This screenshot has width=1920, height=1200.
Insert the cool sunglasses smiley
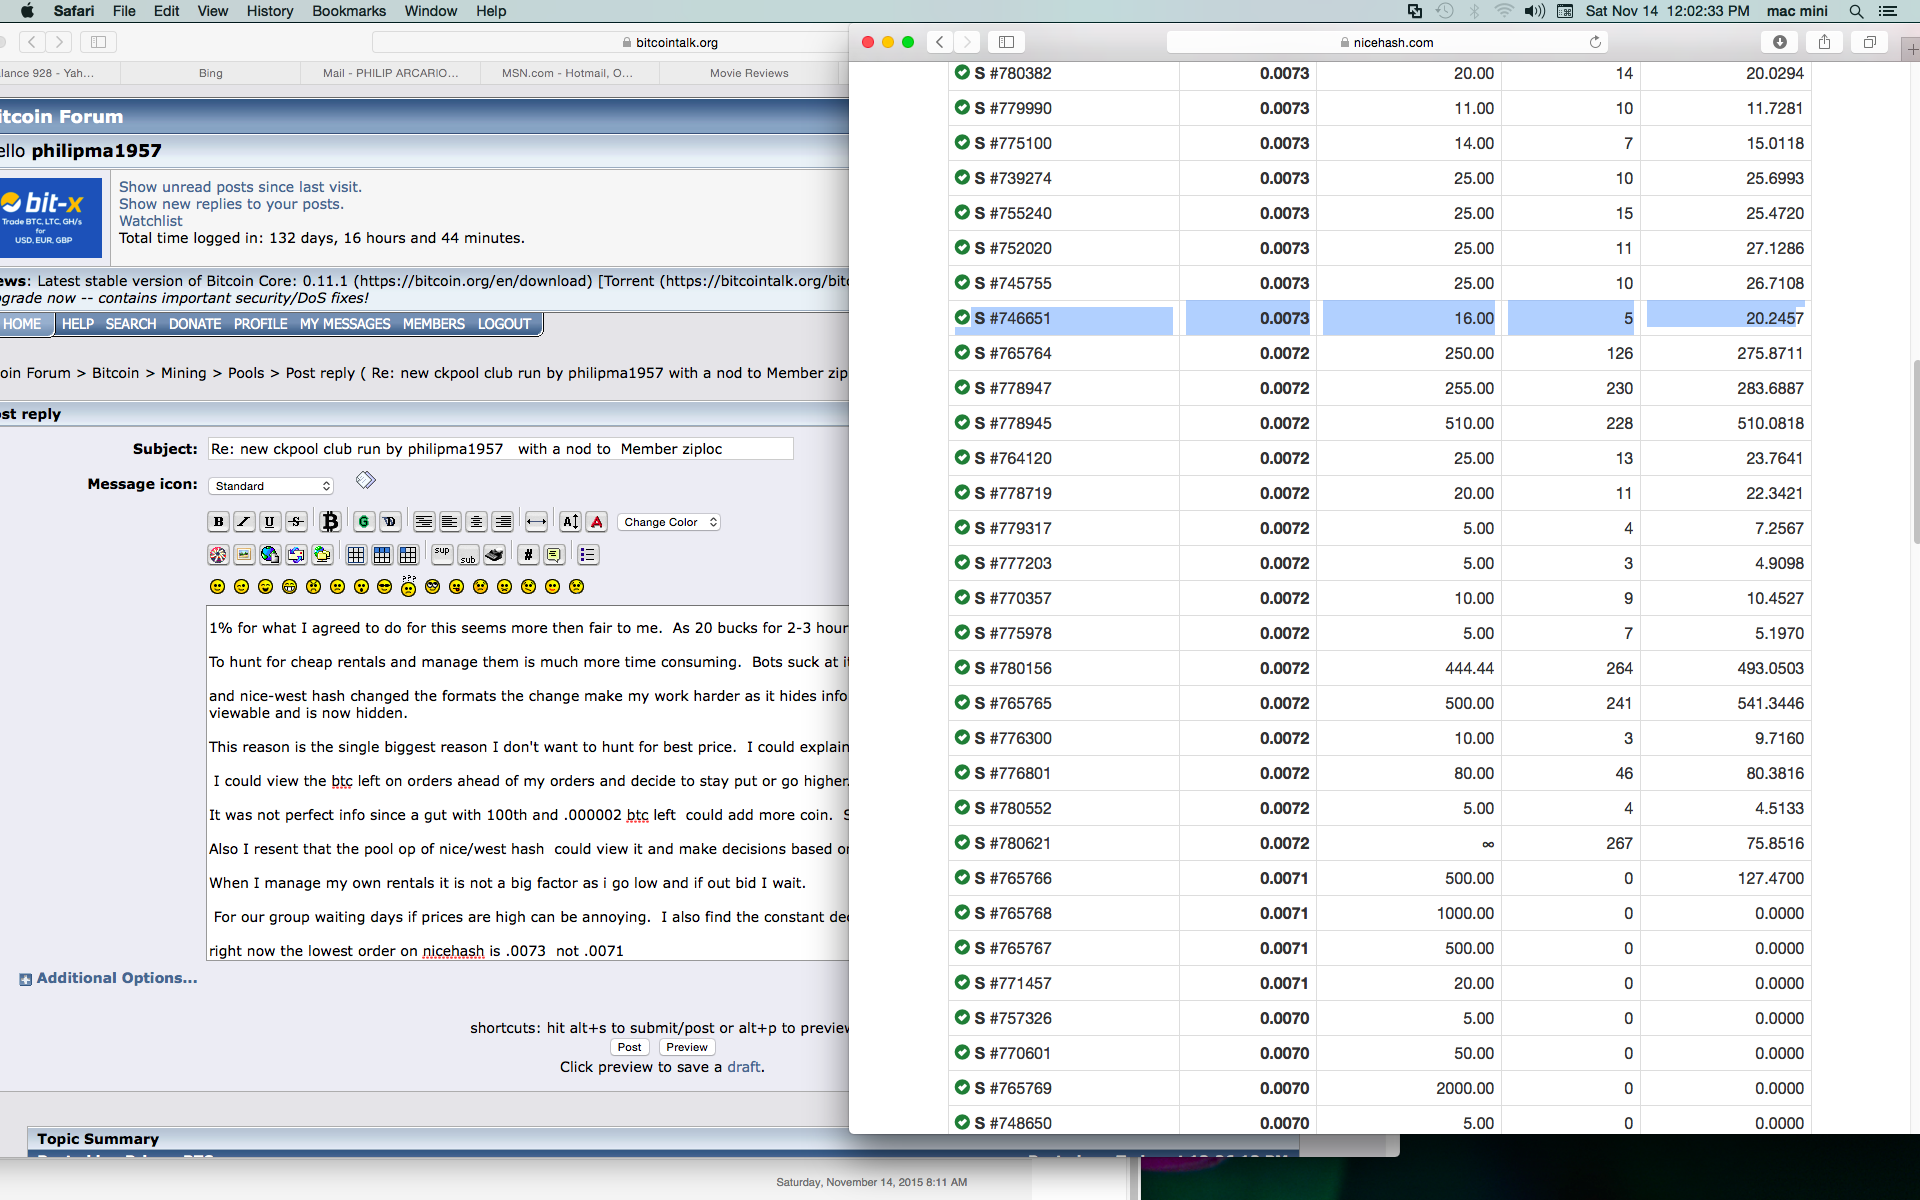pyautogui.click(x=385, y=587)
